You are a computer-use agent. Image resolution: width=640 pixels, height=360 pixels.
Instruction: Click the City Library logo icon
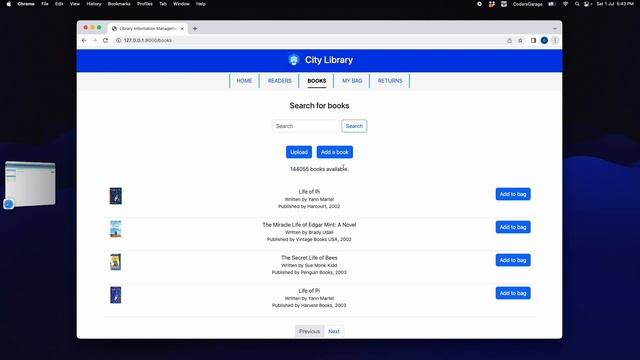(293, 60)
